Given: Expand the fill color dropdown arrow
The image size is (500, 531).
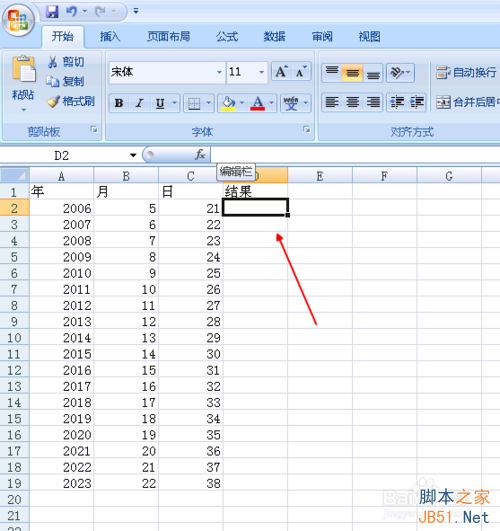Looking at the screenshot, I should pyautogui.click(x=242, y=103).
